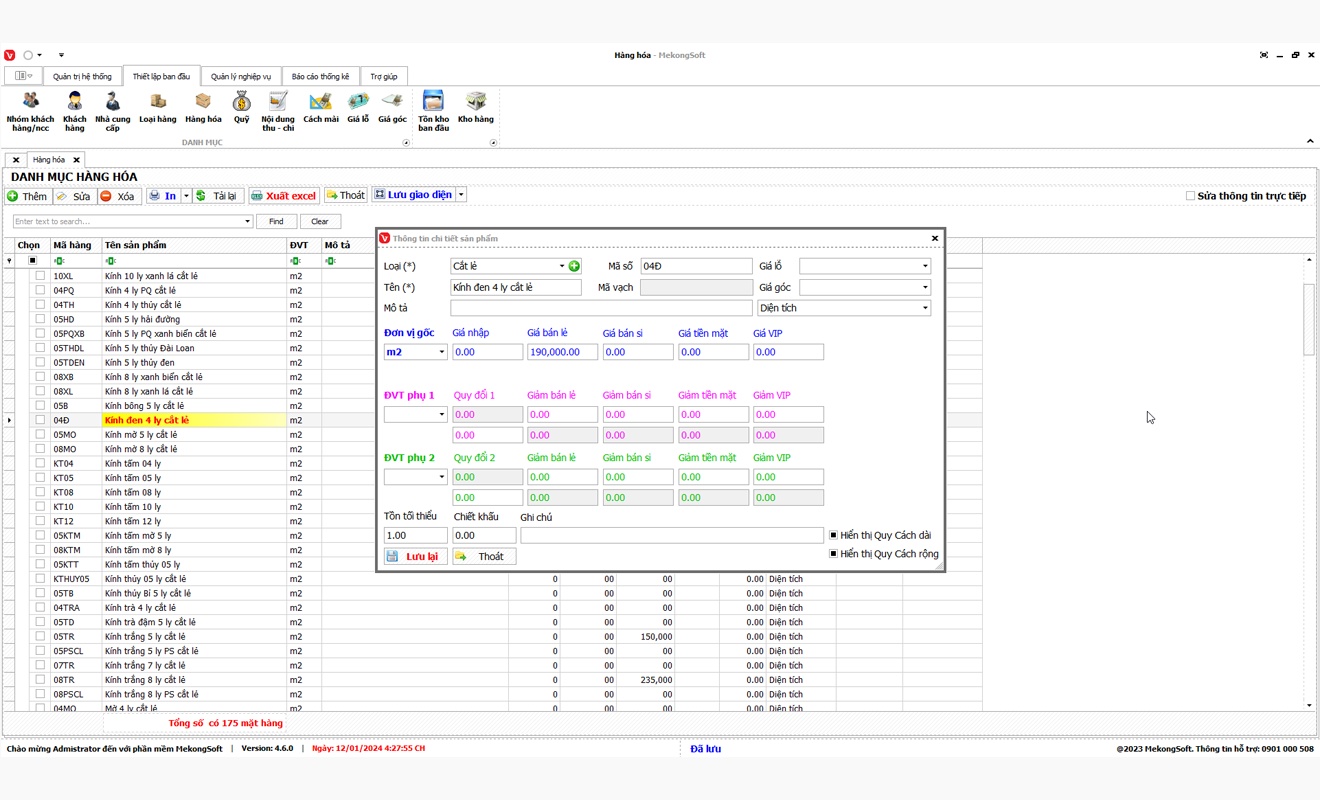
Task: Expand the Diện tích combo box
Action: (924, 308)
